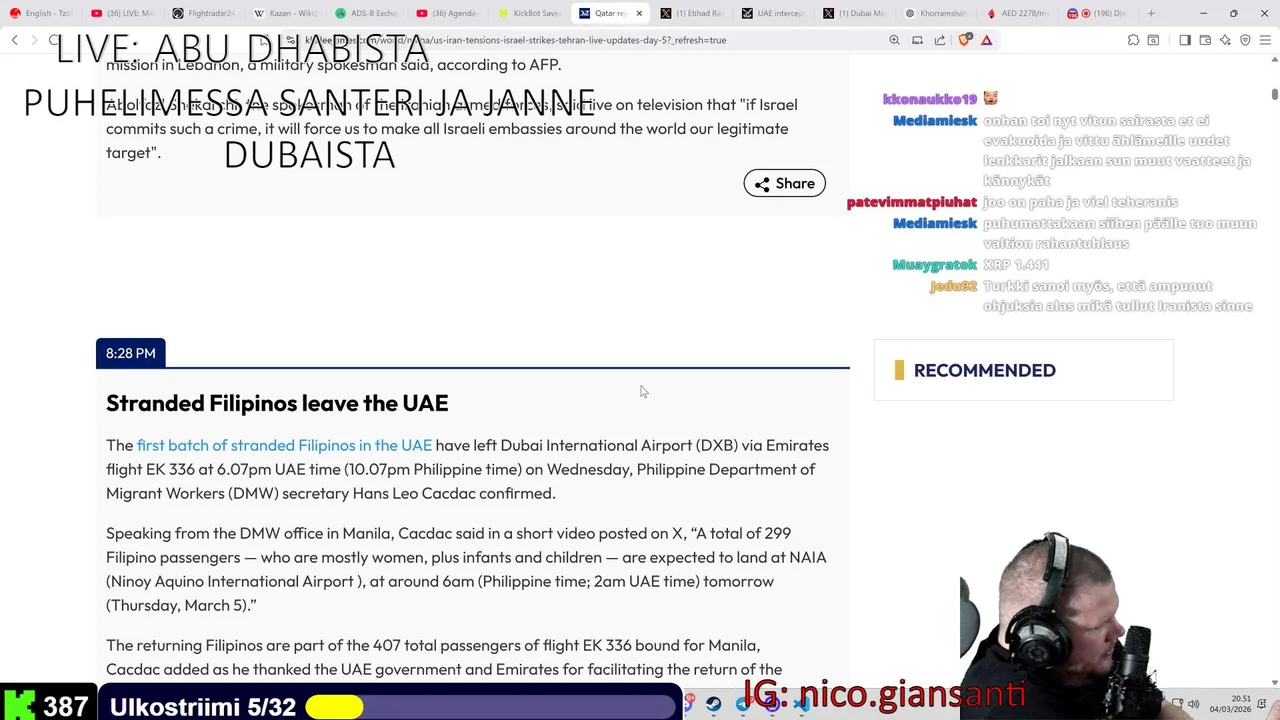This screenshot has width=1280, height=720.
Task: Switch to the (196) Discord tab
Action: click(x=1098, y=13)
